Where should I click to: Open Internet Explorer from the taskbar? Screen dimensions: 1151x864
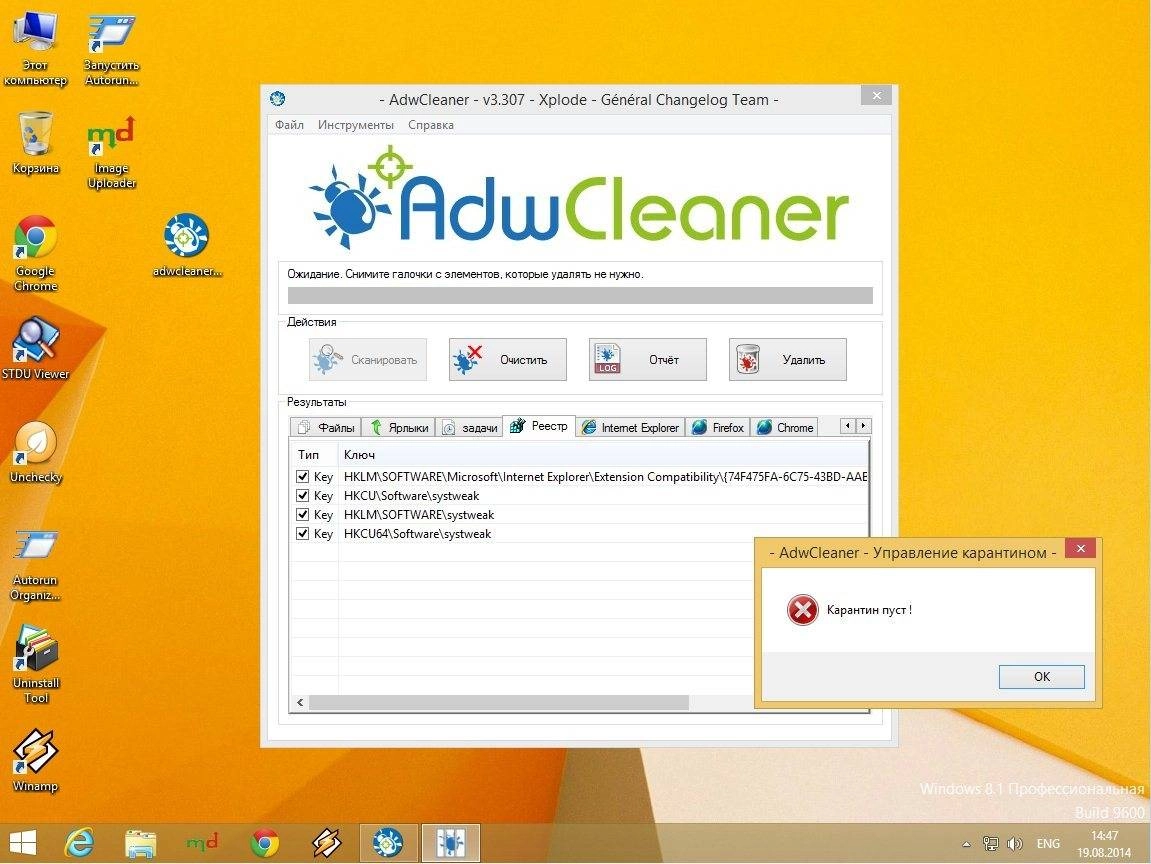pyautogui.click(x=79, y=843)
